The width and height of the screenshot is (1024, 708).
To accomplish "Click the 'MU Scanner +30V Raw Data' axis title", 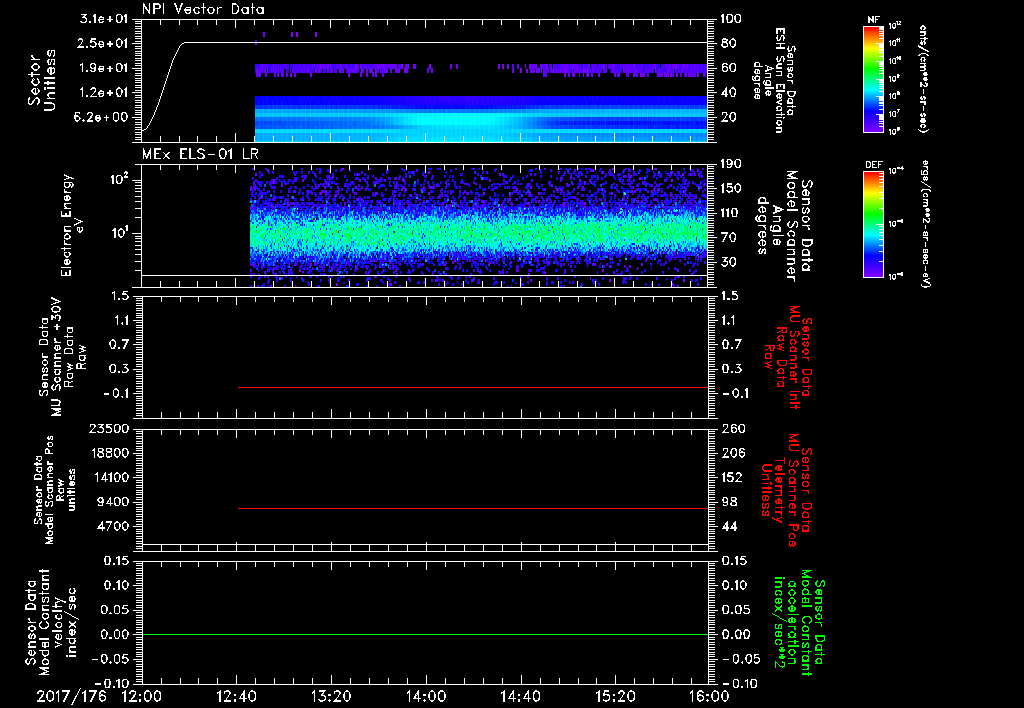I will [x=62, y=357].
